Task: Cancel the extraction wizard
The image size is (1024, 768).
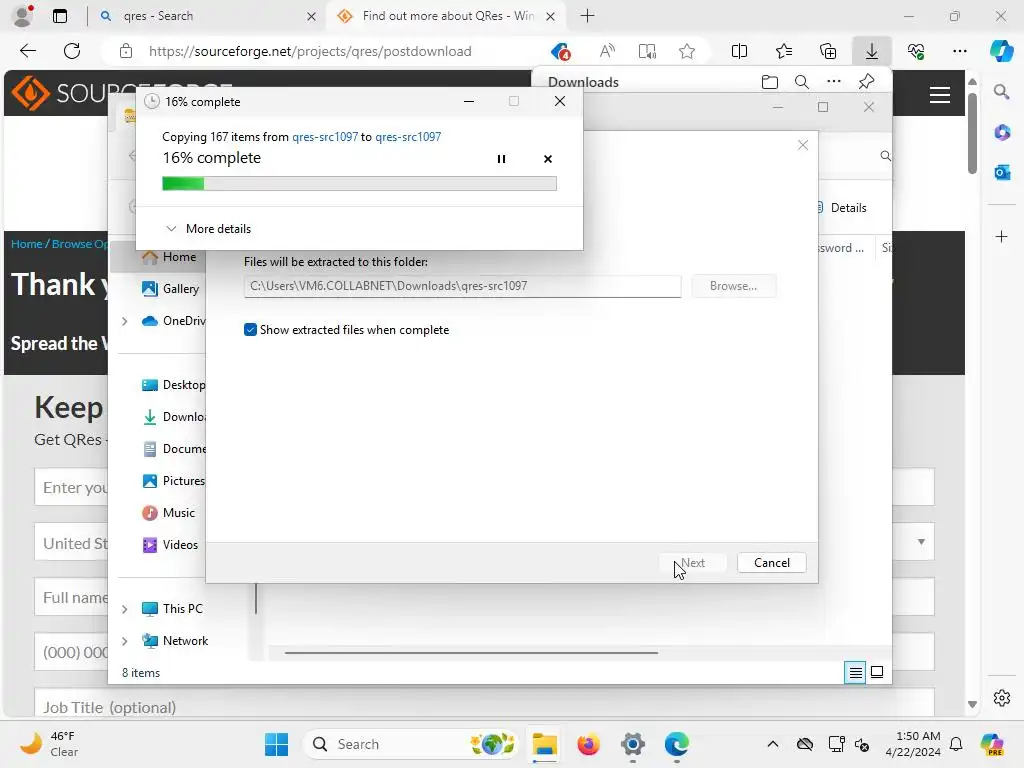Action: (x=771, y=563)
